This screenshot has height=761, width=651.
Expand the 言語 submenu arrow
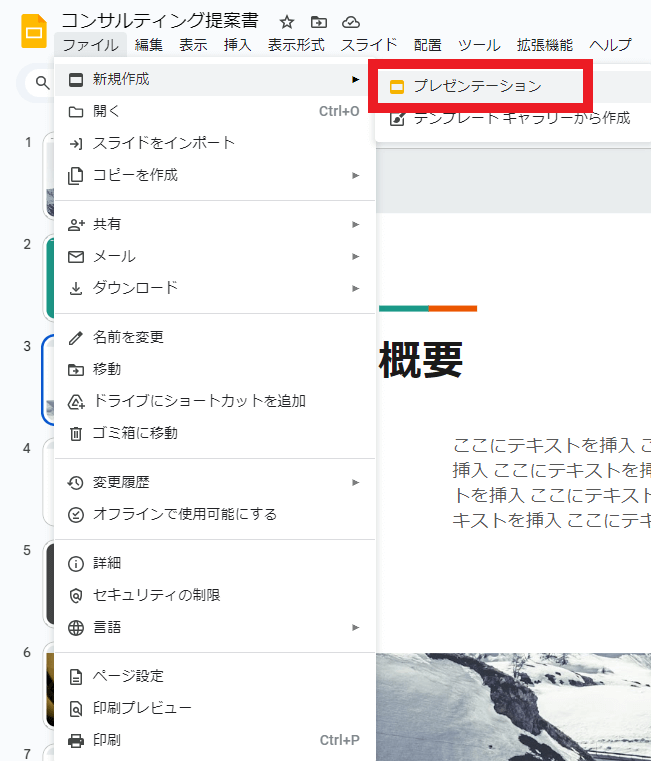click(356, 628)
